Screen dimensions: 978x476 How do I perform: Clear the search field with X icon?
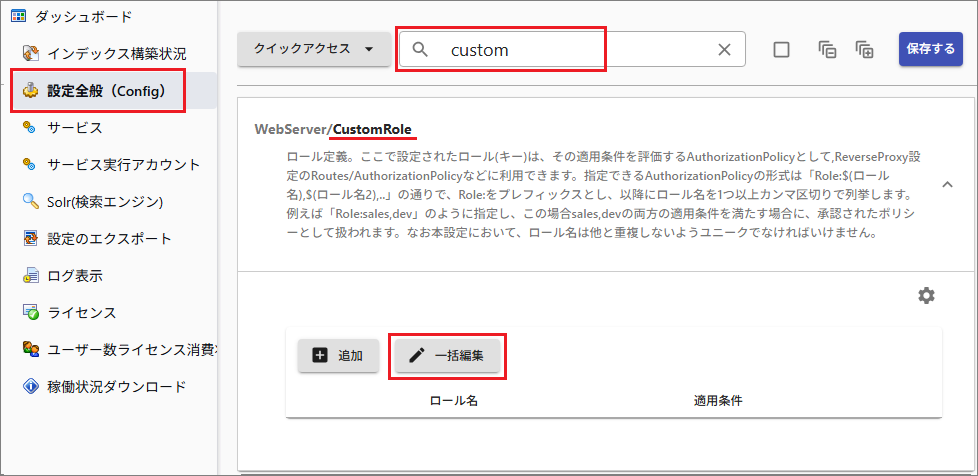725,50
